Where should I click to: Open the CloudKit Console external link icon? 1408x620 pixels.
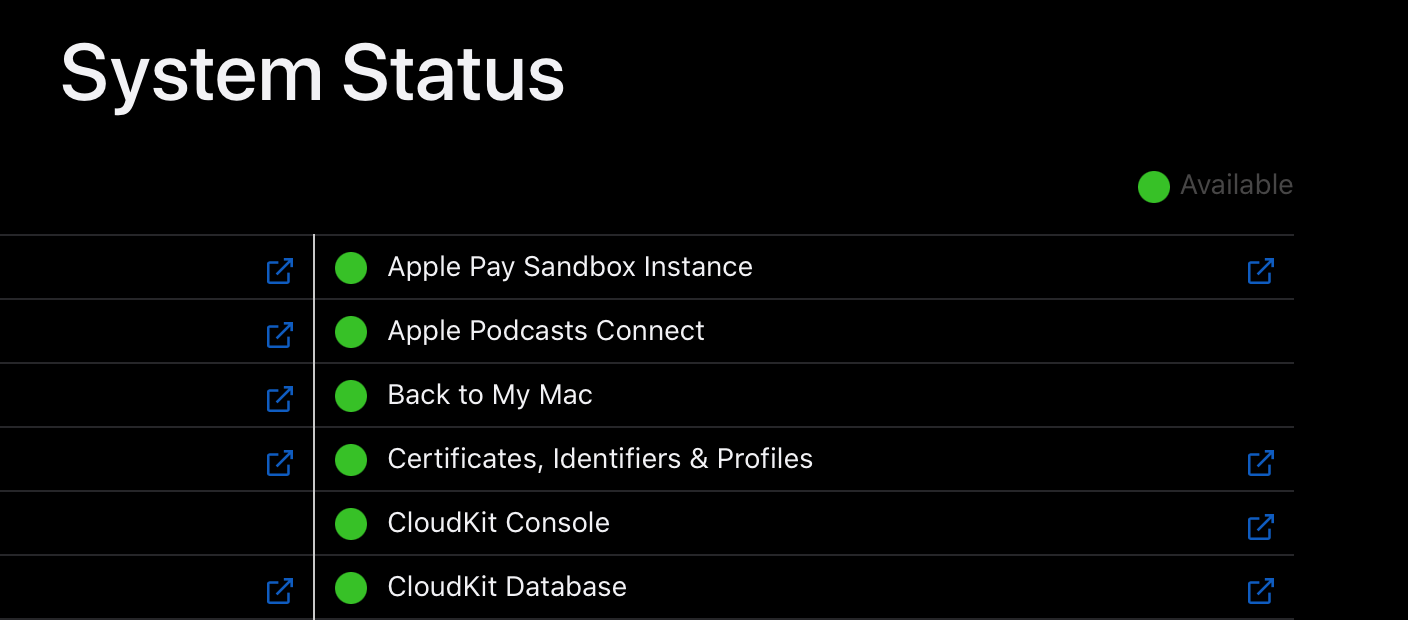tap(1260, 526)
